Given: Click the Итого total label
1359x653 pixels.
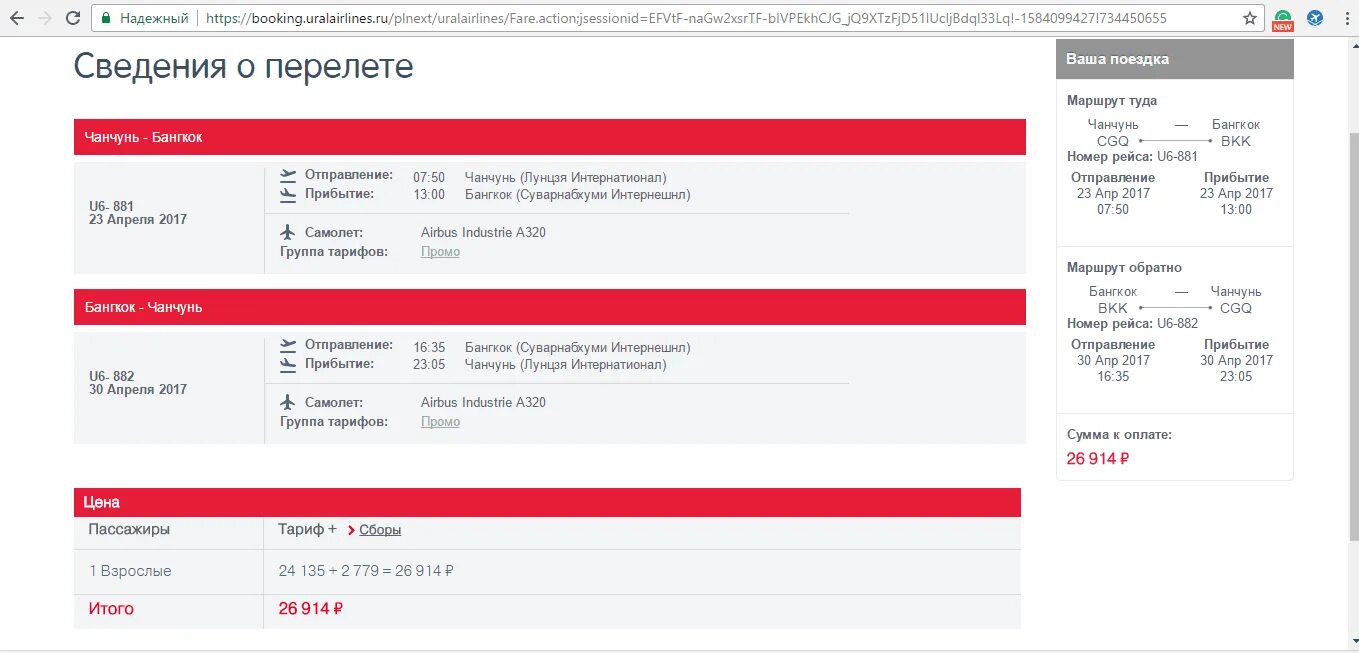Looking at the screenshot, I should 111,609.
